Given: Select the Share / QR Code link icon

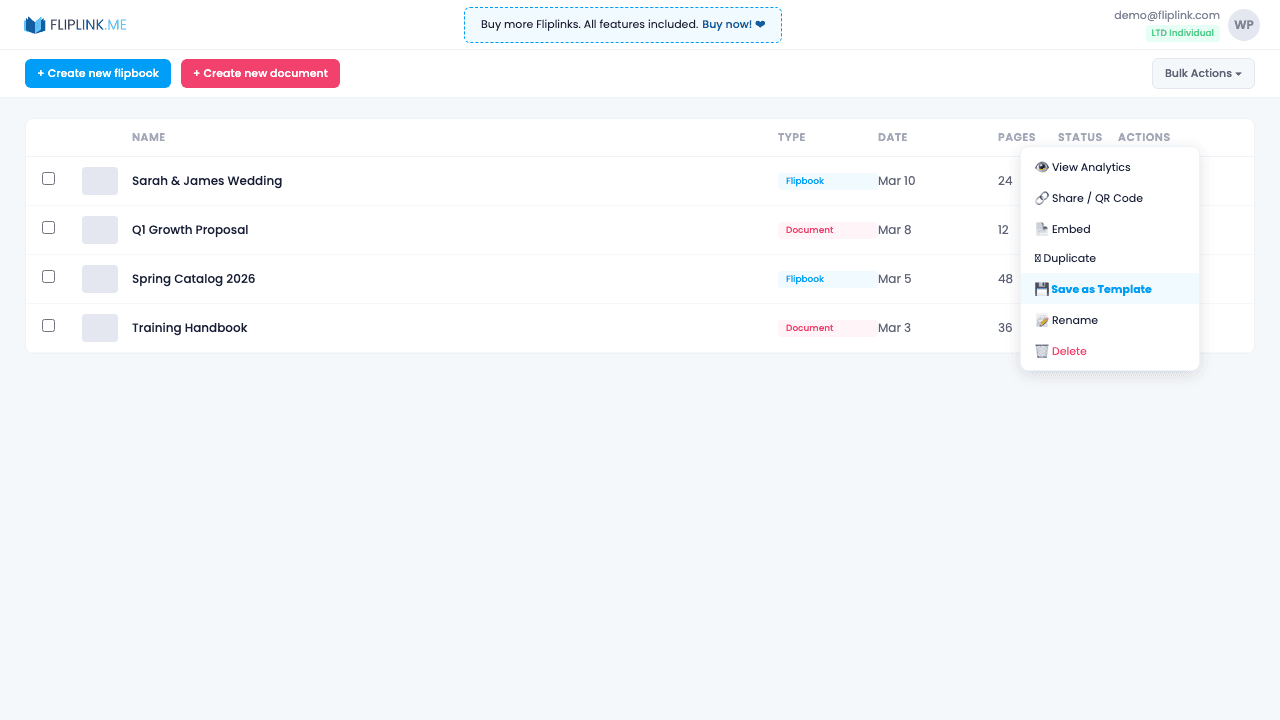Looking at the screenshot, I should coord(1041,198).
